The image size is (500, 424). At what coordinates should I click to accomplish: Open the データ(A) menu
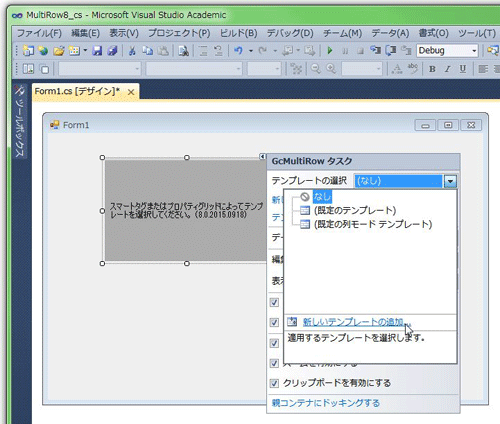(x=390, y=33)
